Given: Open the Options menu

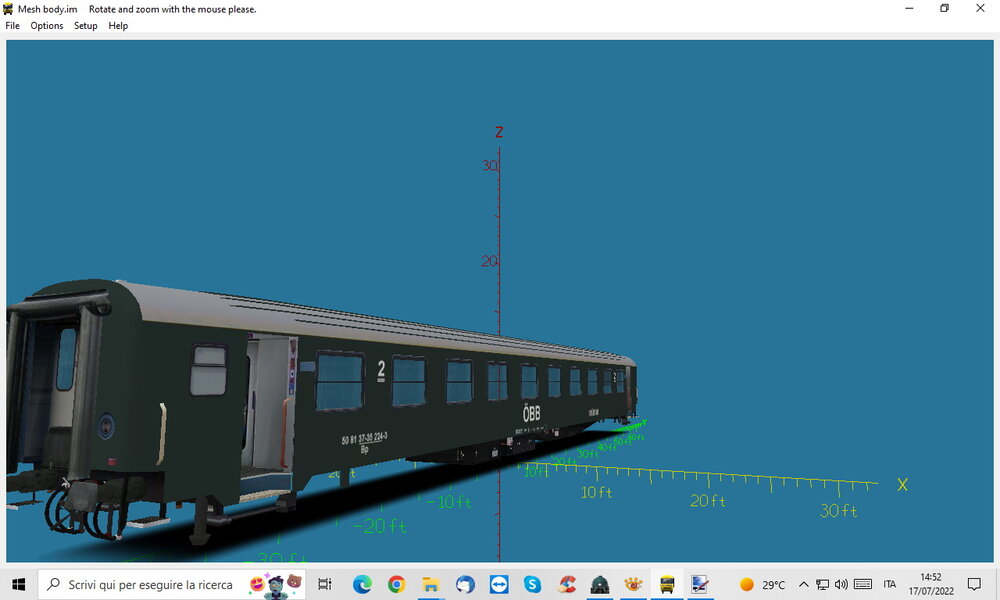Looking at the screenshot, I should 47,26.
